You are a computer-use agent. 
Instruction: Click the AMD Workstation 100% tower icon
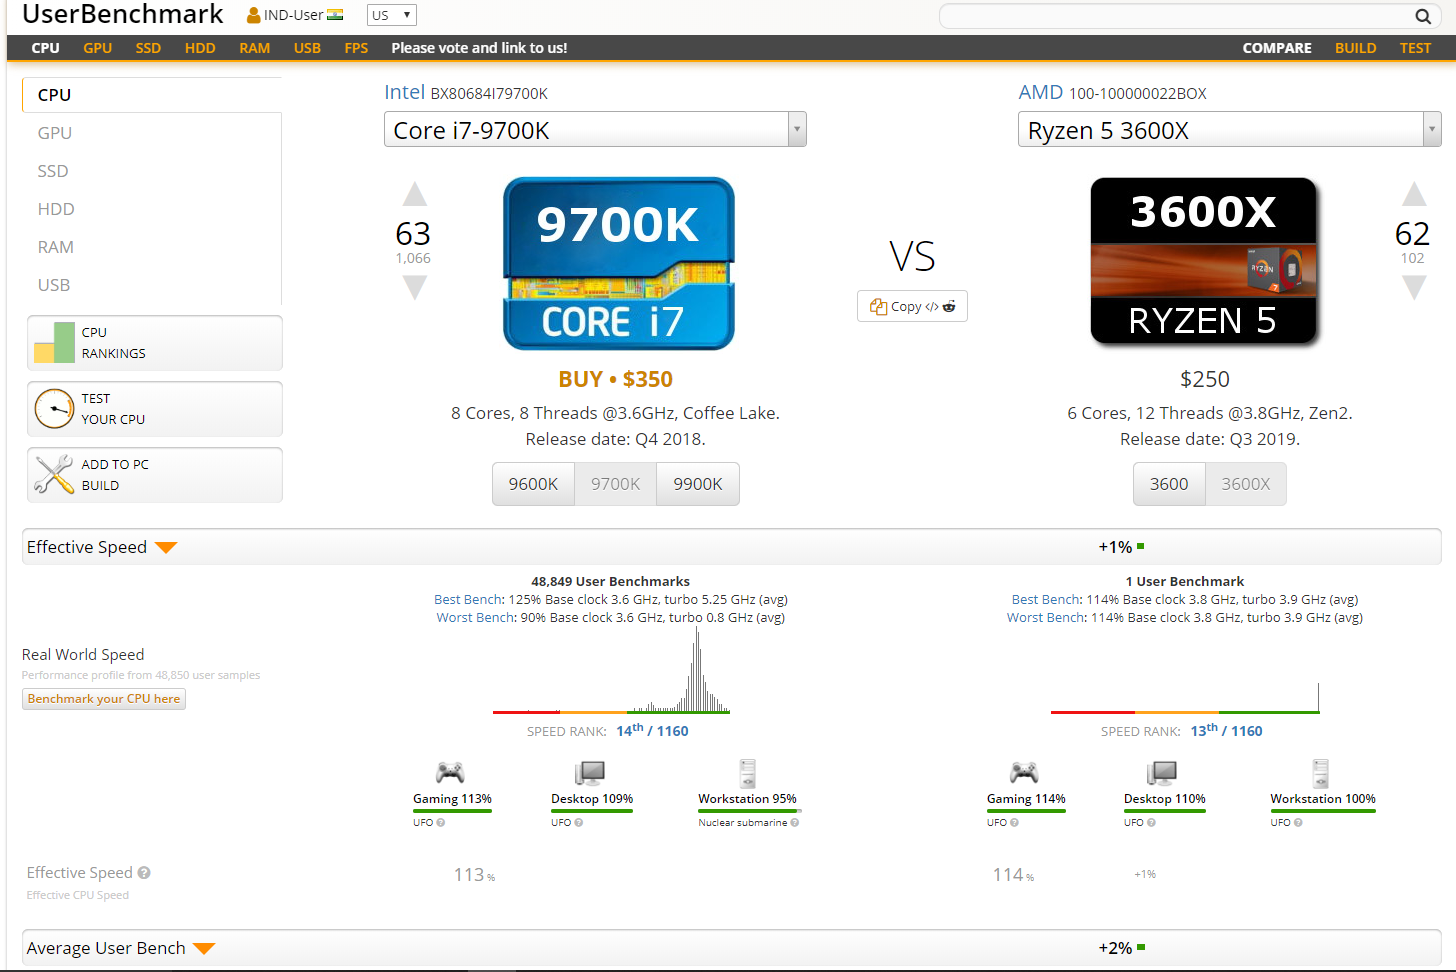1321,773
